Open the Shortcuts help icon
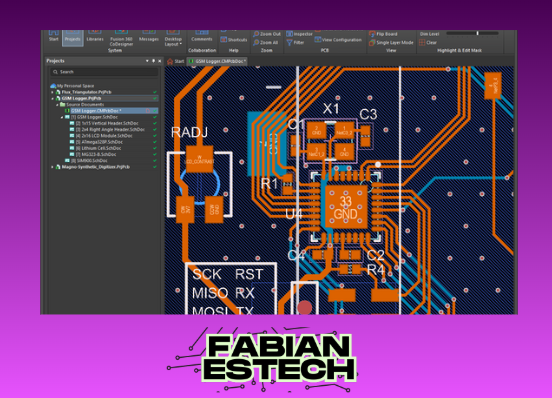Viewport: 552px width, 398px height. coord(224,40)
